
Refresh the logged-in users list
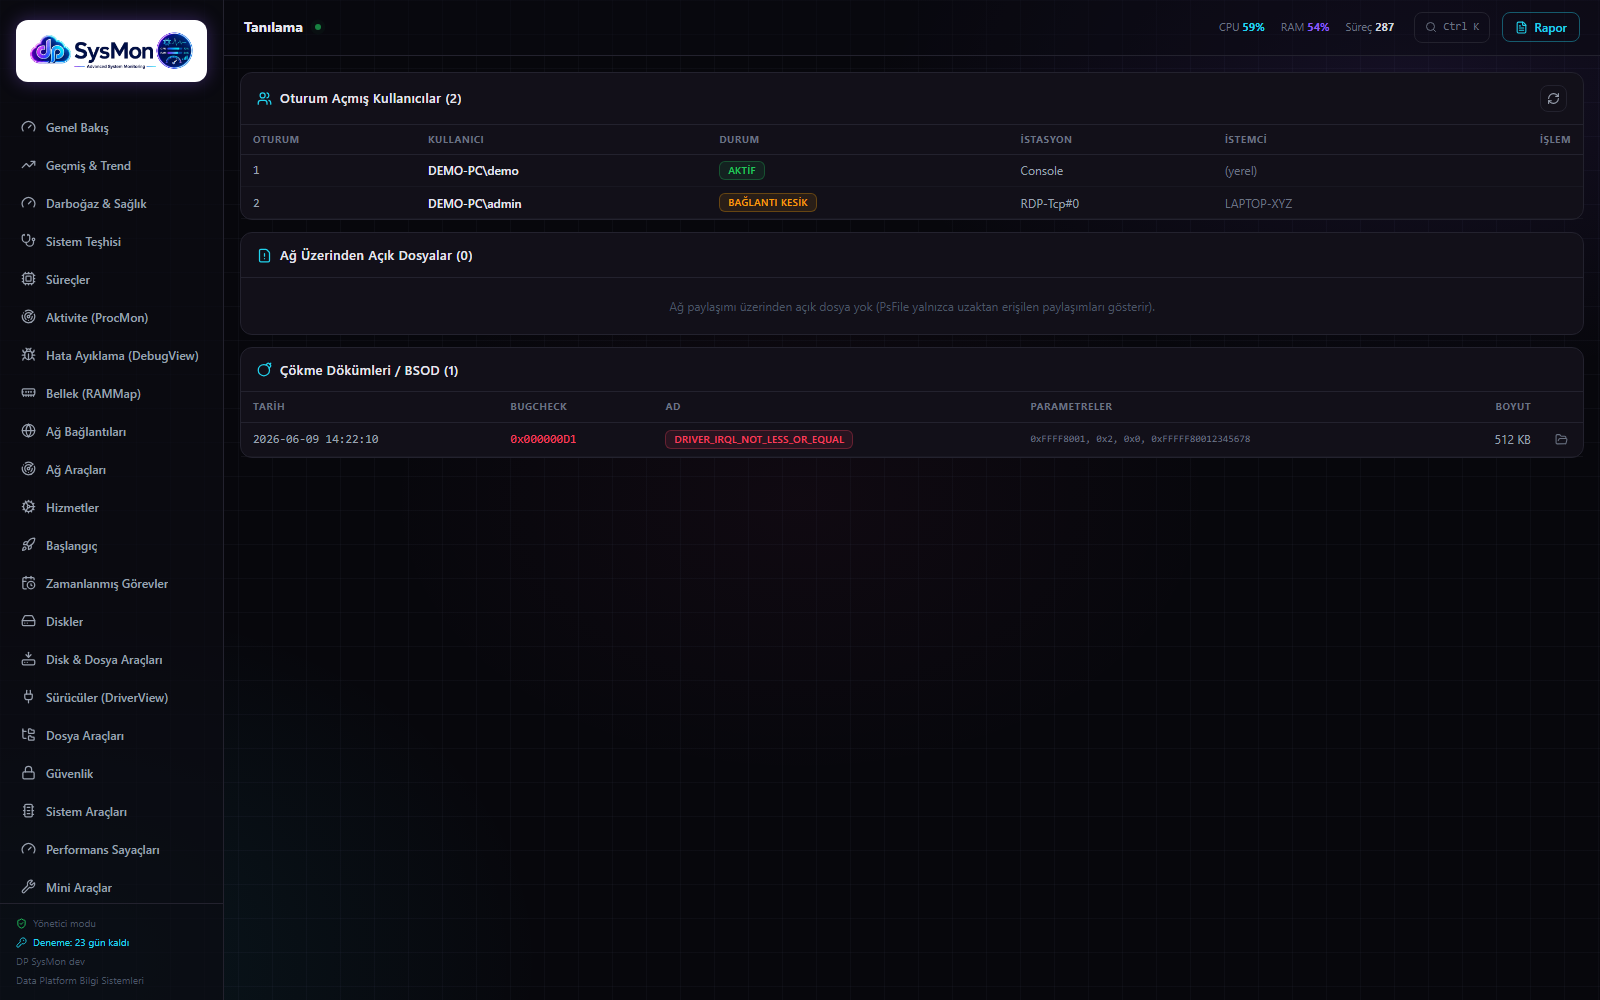click(x=1553, y=98)
